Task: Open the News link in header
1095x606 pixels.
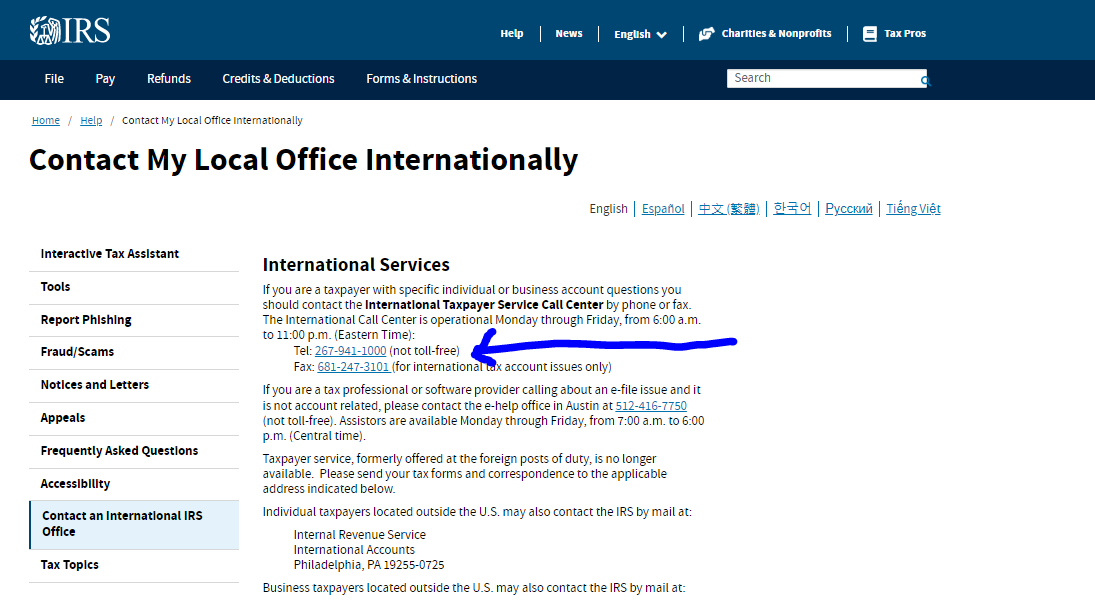Action: [x=568, y=34]
